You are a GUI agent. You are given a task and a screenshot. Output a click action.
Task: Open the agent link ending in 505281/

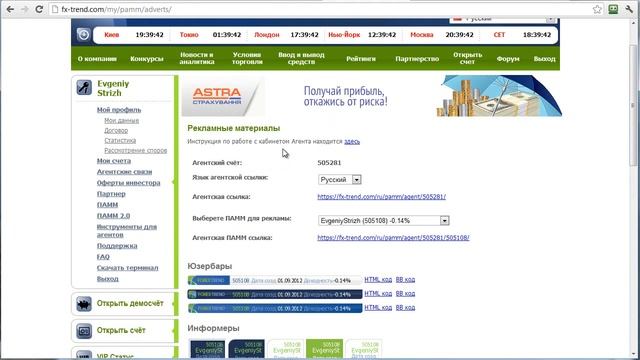click(x=382, y=197)
